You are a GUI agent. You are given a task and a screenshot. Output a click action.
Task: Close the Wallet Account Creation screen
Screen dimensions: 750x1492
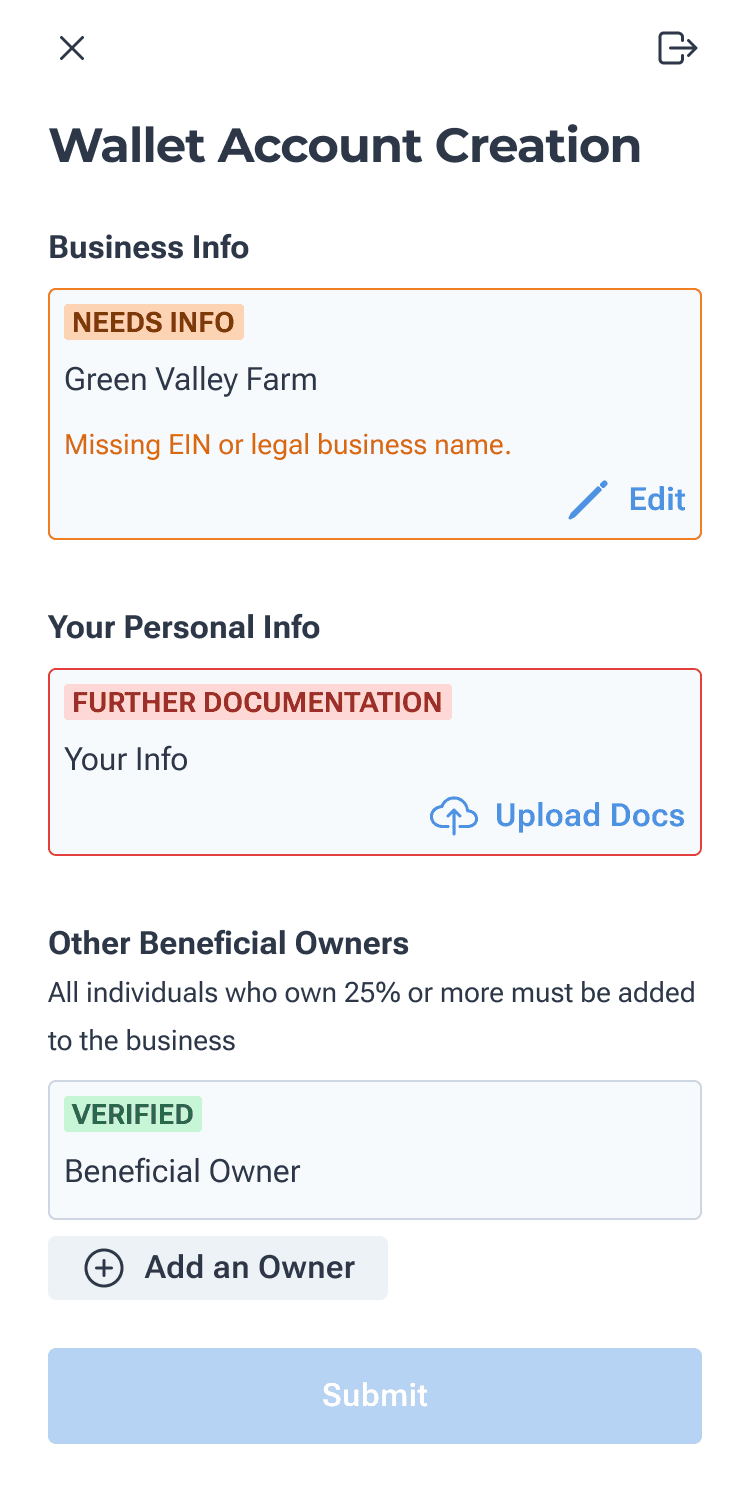[x=72, y=48]
